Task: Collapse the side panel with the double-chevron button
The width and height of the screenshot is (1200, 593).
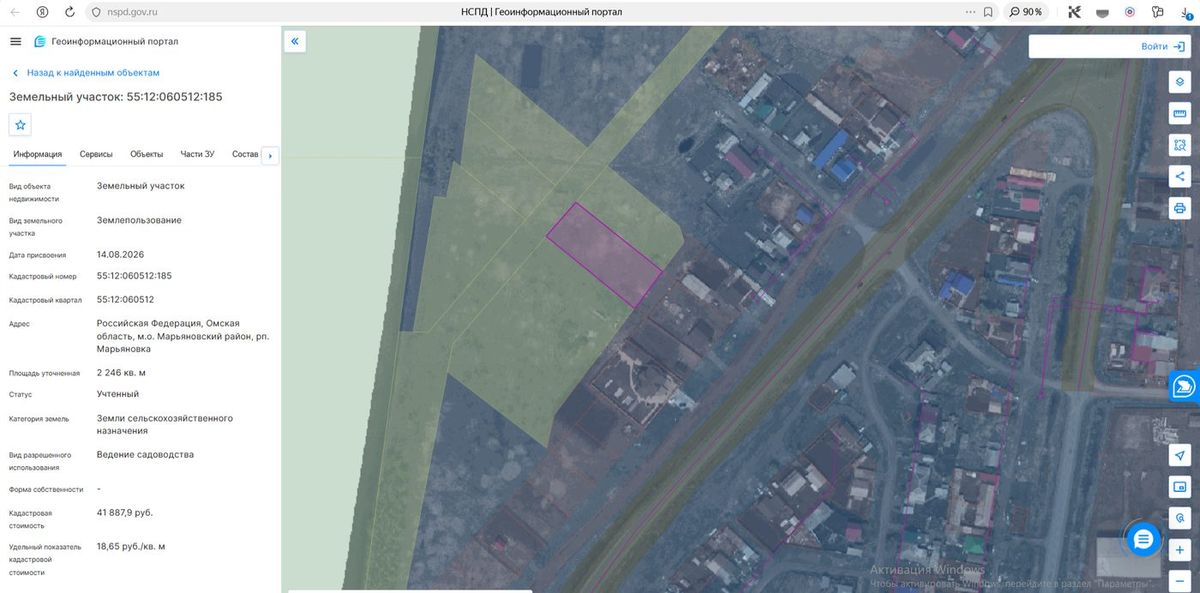Action: pyautogui.click(x=295, y=41)
